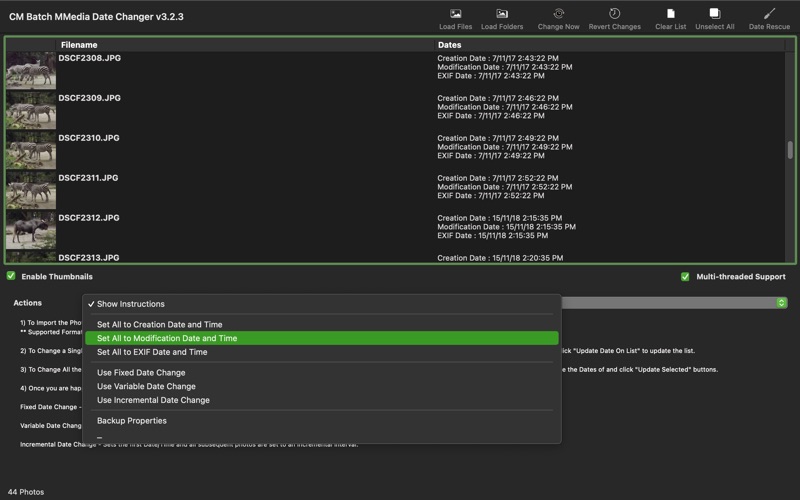Select Use Fixed Date Change

pyautogui.click(x=321, y=372)
